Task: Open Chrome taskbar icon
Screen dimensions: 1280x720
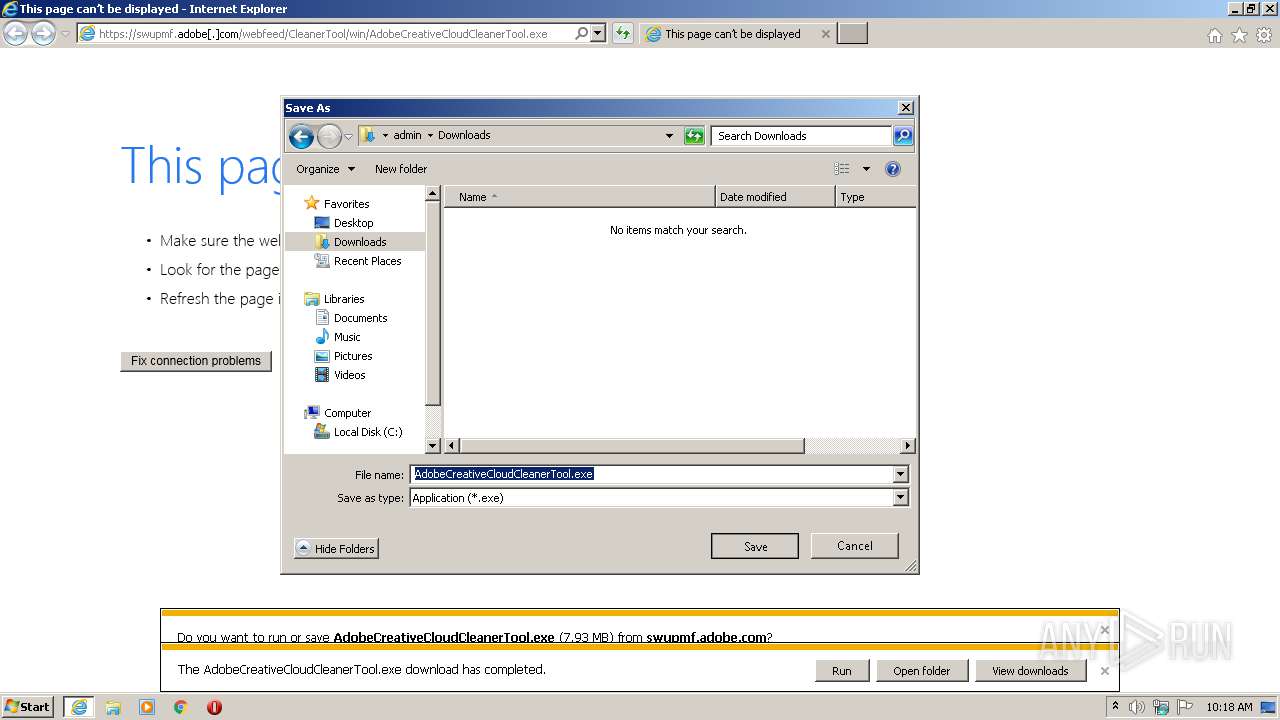Action: [181, 707]
